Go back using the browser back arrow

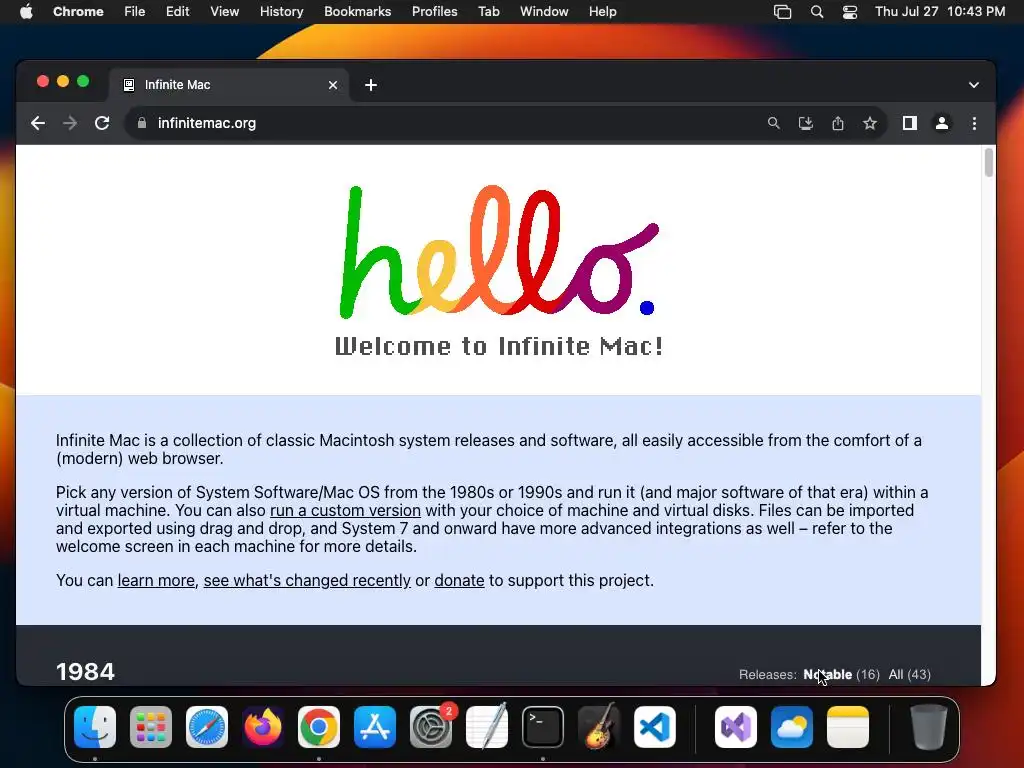pos(38,123)
